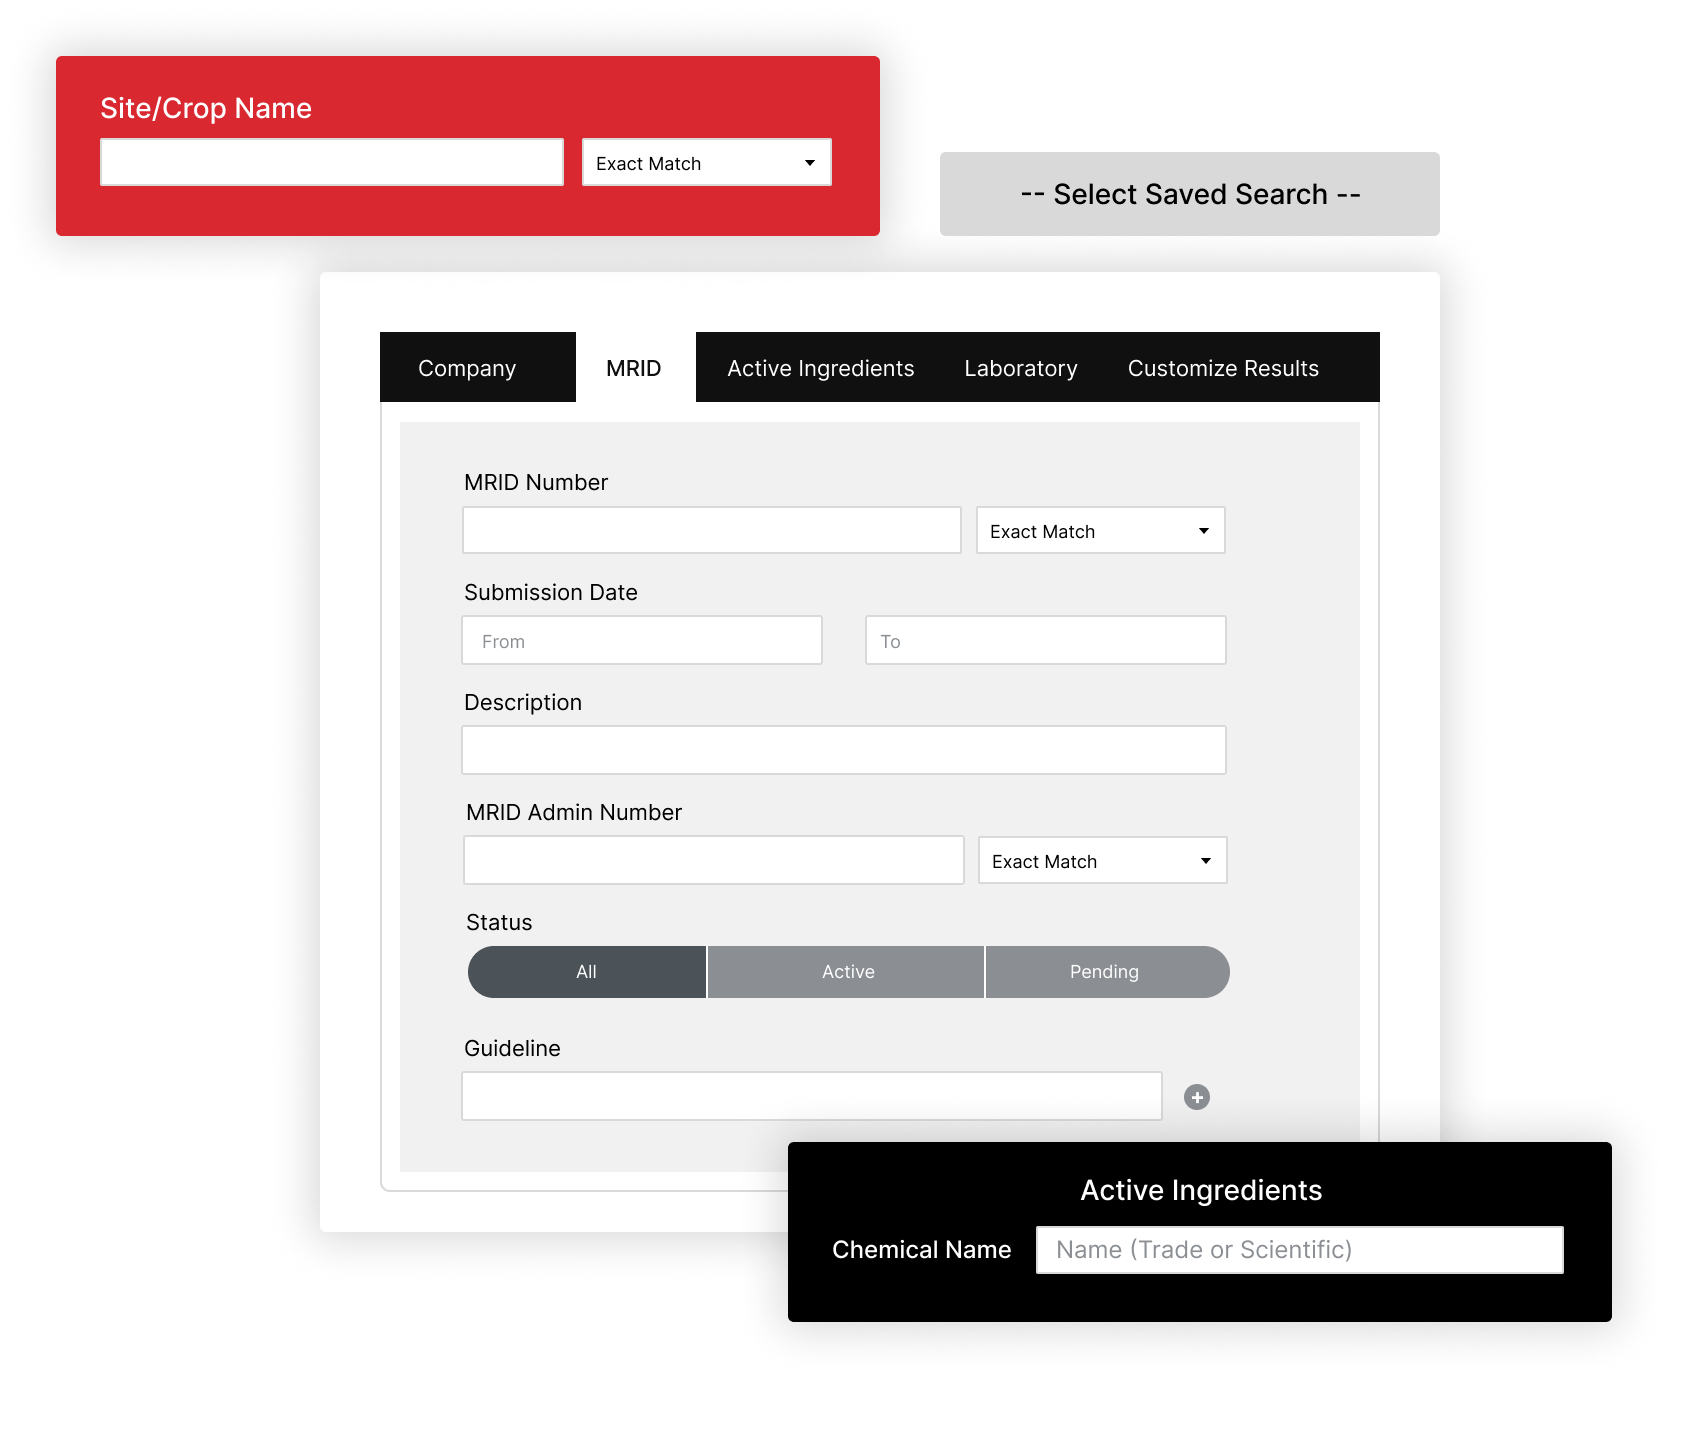1692x1442 pixels.
Task: Click the MRID Number input field
Action: pos(712,530)
